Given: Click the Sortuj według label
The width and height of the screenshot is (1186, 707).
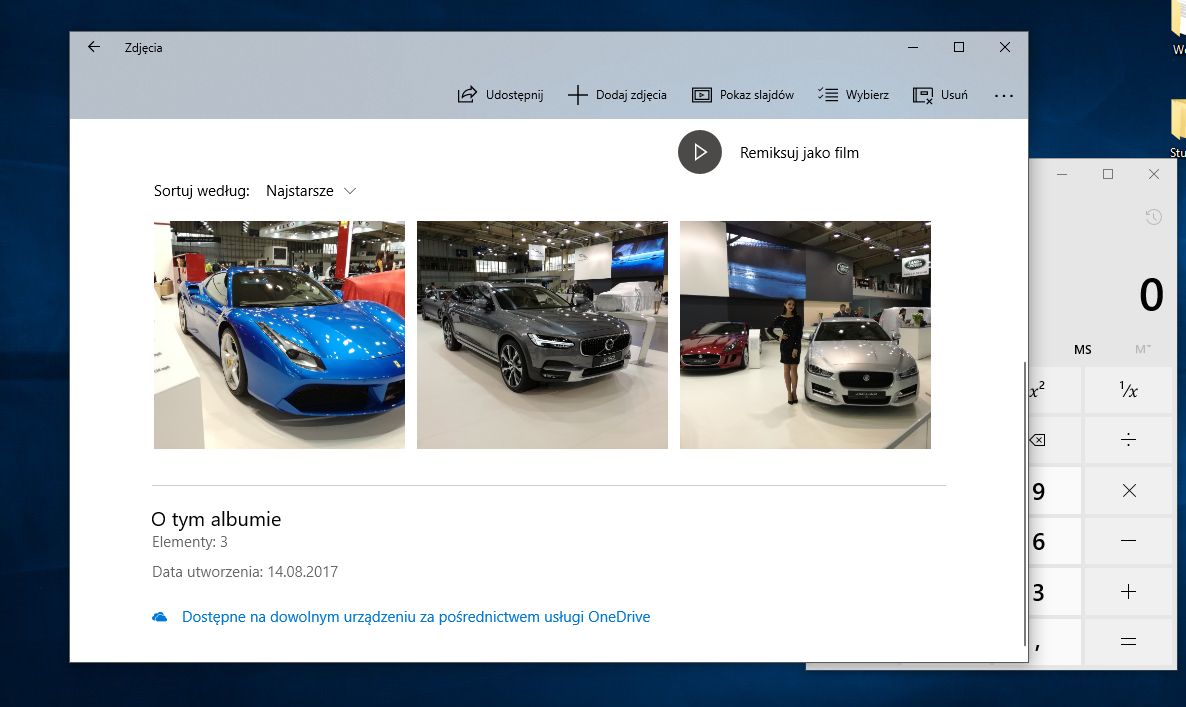Looking at the screenshot, I should 202,191.
